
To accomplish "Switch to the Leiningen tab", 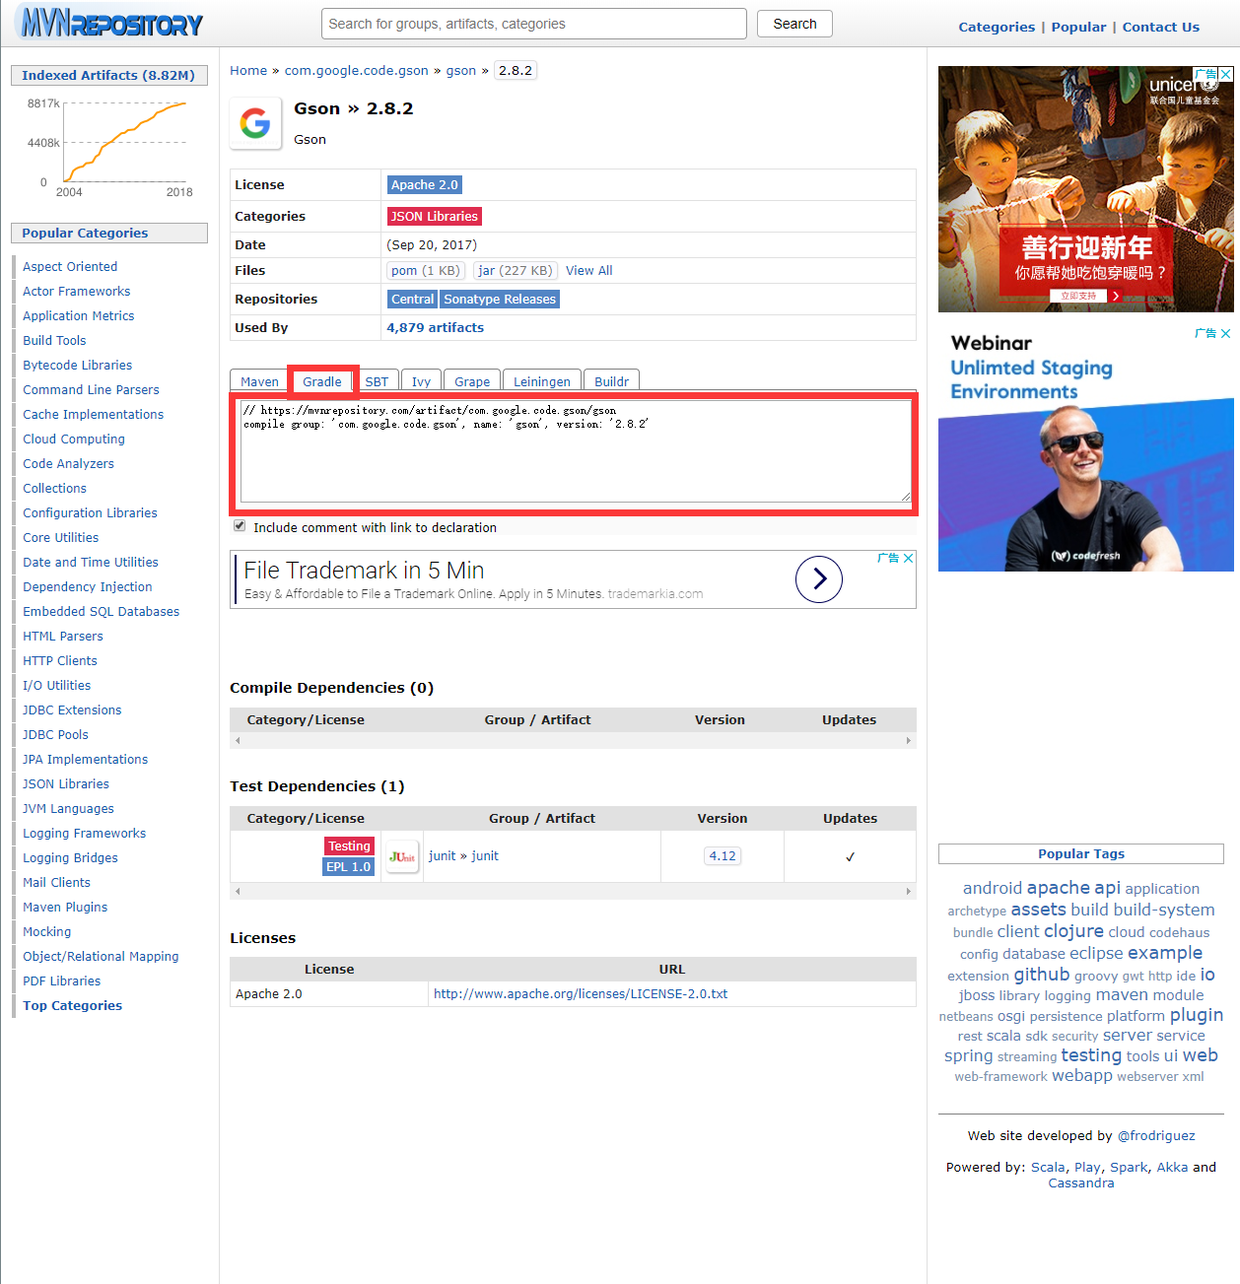I will pos(541,381).
